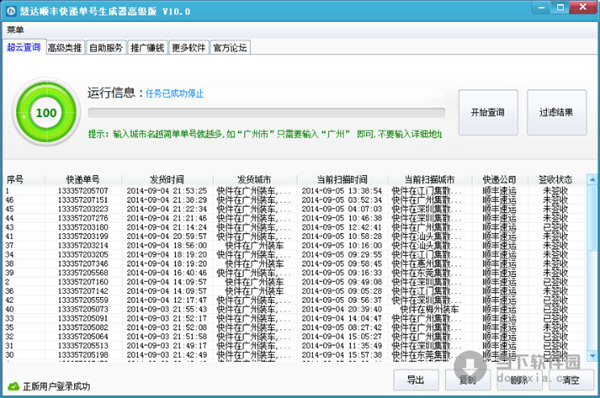The width and height of the screenshot is (600, 398).
Task: Click the 复制 button
Action: click(468, 380)
